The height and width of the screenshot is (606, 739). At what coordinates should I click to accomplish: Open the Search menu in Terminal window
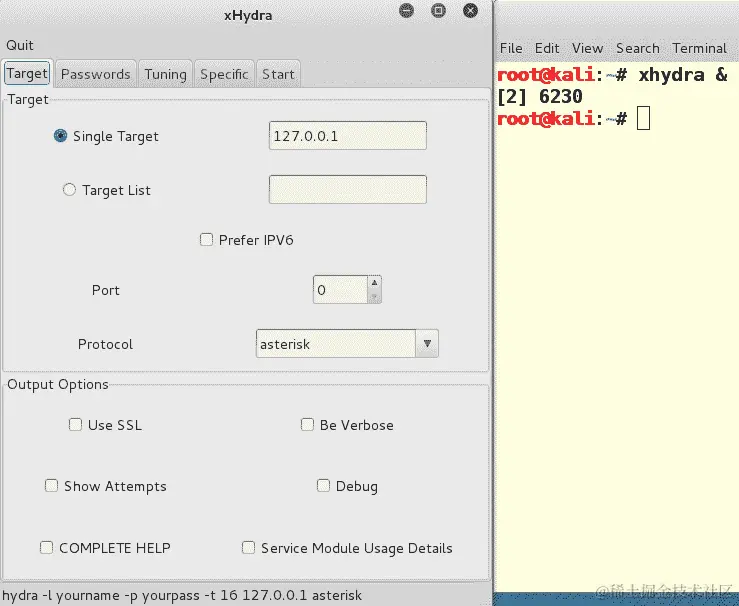638,48
